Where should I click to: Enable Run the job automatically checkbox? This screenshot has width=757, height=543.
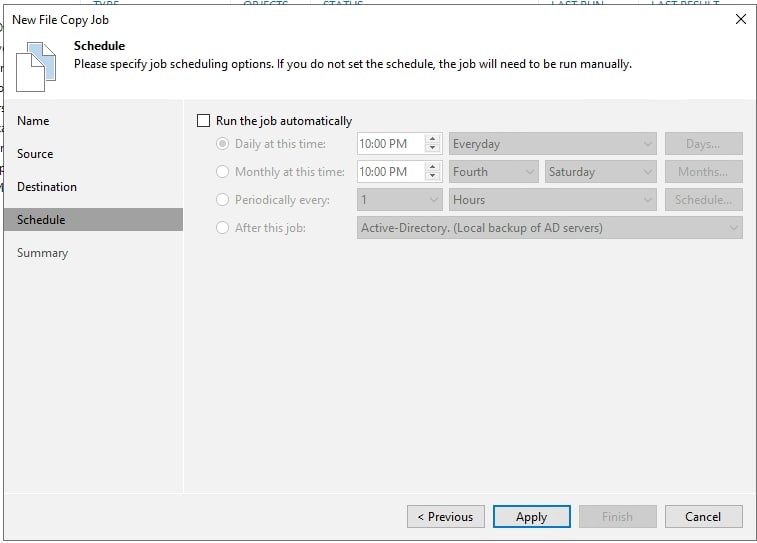click(x=203, y=121)
